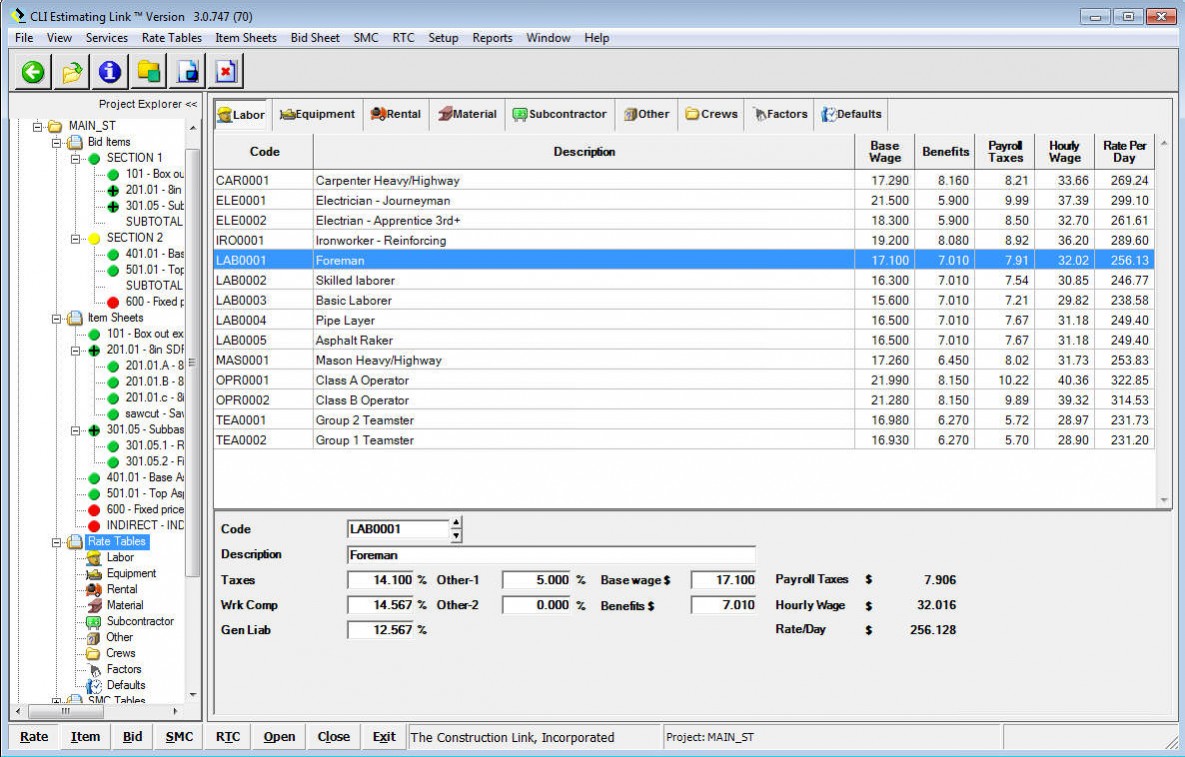Select Labor under Rate Tables in the tree
1185x757 pixels.
[119, 558]
